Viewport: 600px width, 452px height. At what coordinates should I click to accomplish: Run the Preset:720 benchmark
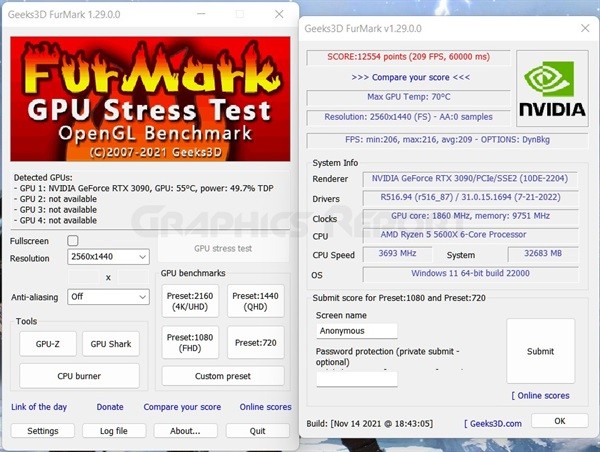tap(256, 343)
